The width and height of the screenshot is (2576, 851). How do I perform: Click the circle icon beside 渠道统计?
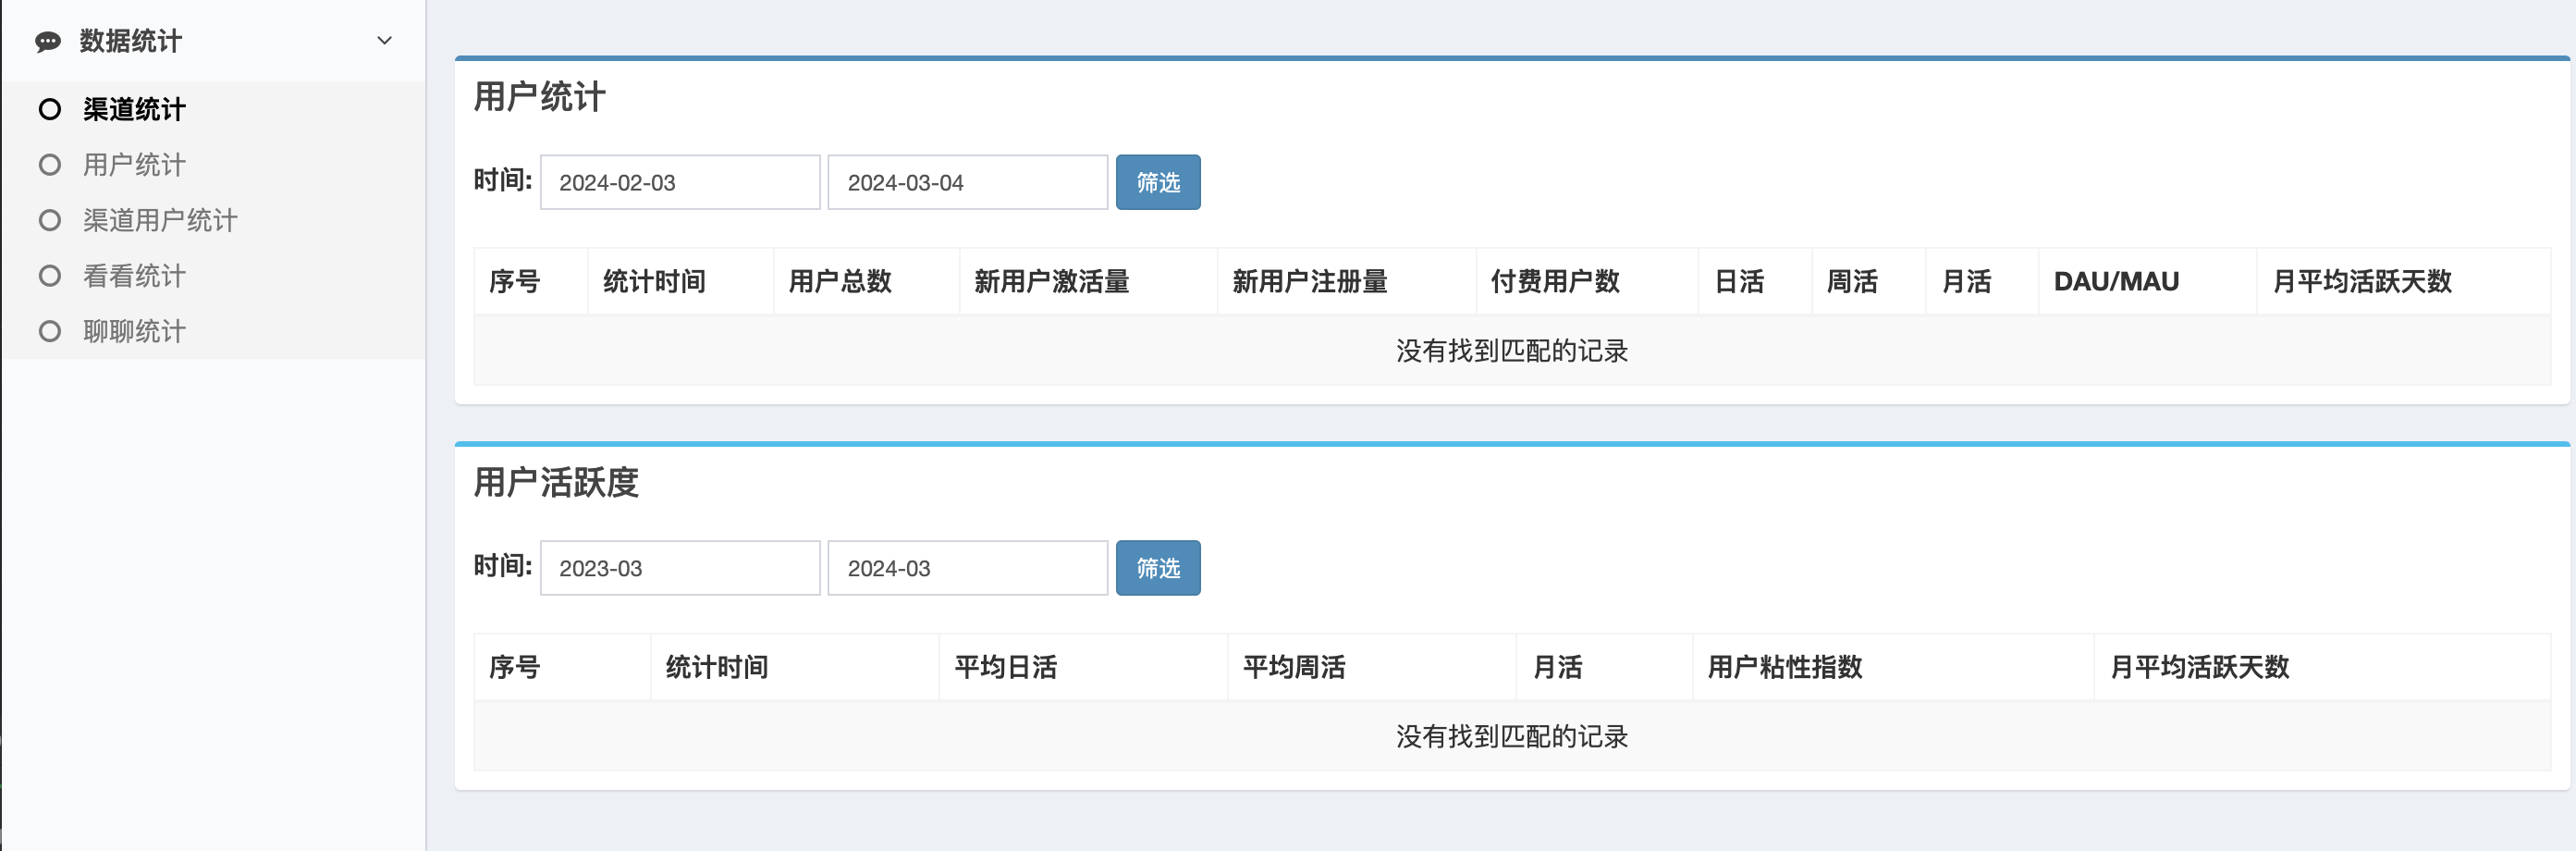click(x=50, y=109)
